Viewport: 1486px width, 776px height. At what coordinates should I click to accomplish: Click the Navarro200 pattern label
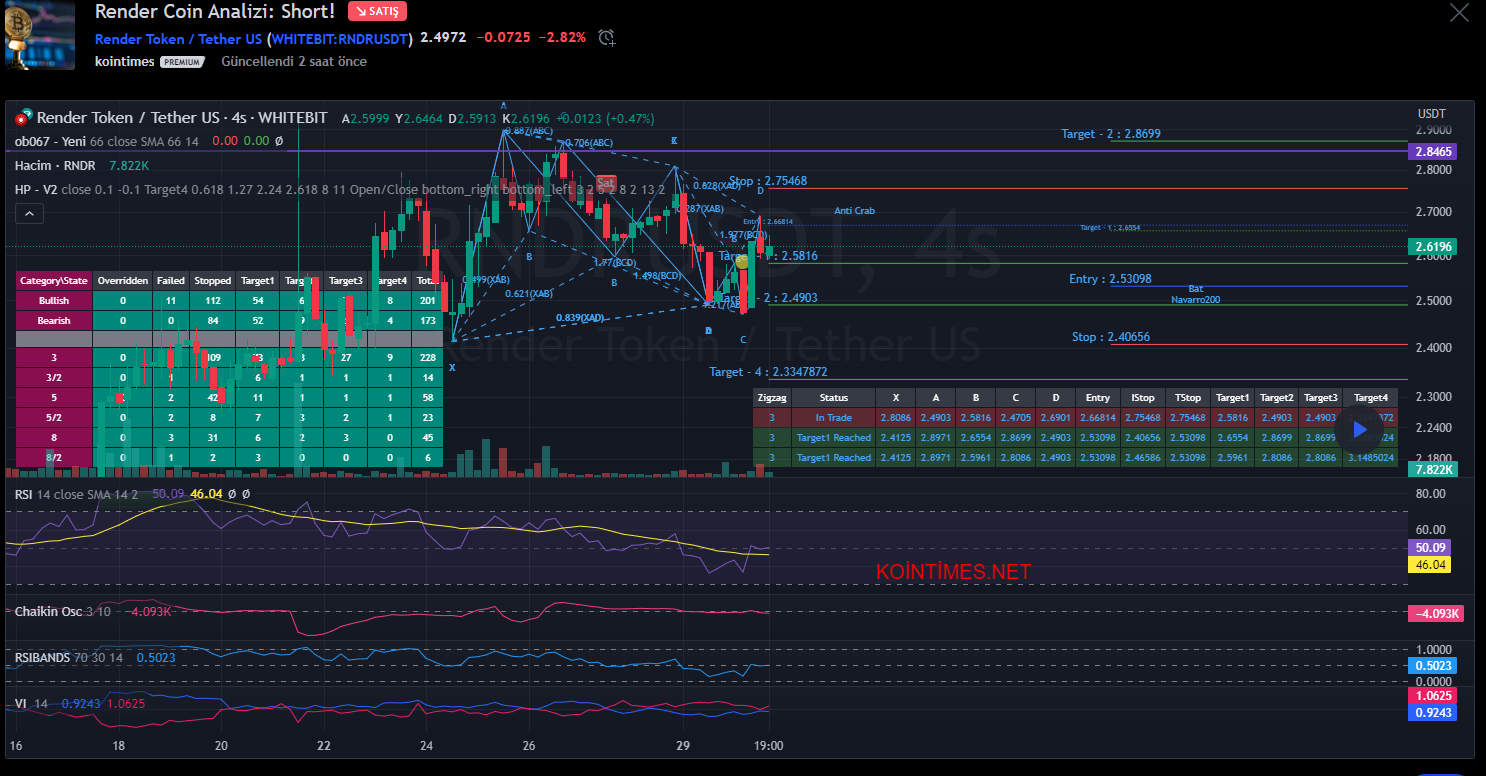(x=1196, y=299)
